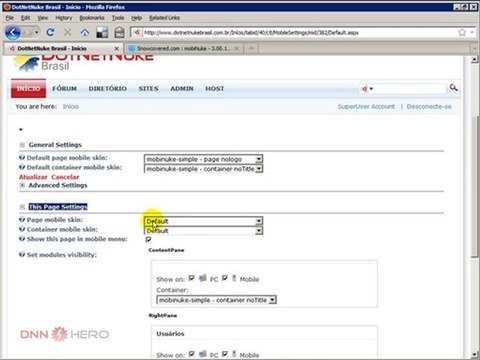Click the Desconecte-se link

click(x=429, y=106)
